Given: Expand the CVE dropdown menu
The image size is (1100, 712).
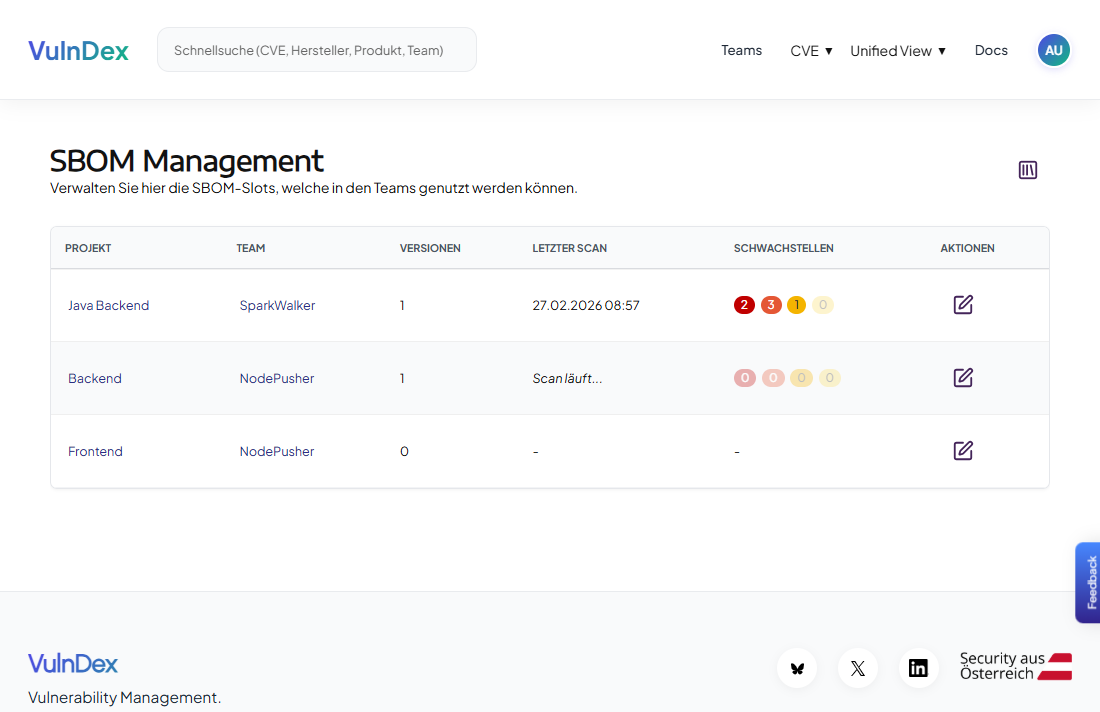Looking at the screenshot, I should (811, 51).
